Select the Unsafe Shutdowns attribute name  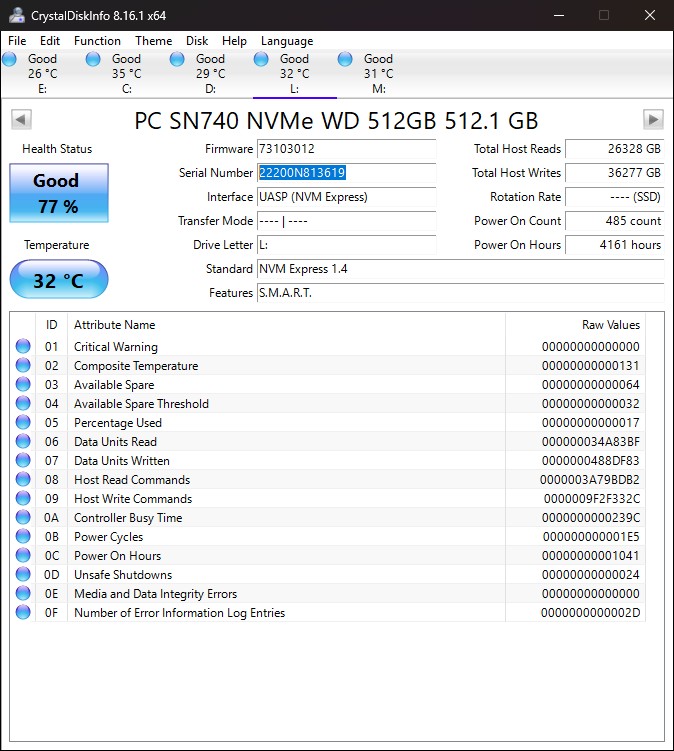point(123,575)
